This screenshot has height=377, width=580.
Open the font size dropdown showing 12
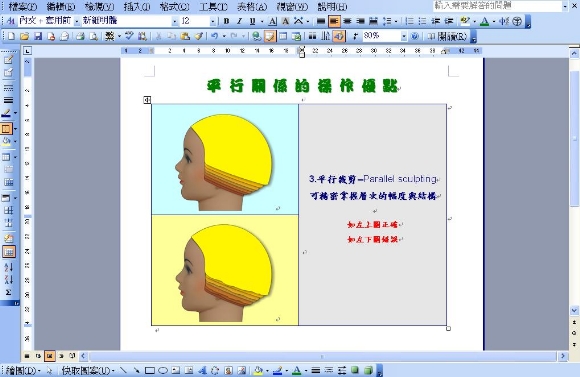coord(213,21)
